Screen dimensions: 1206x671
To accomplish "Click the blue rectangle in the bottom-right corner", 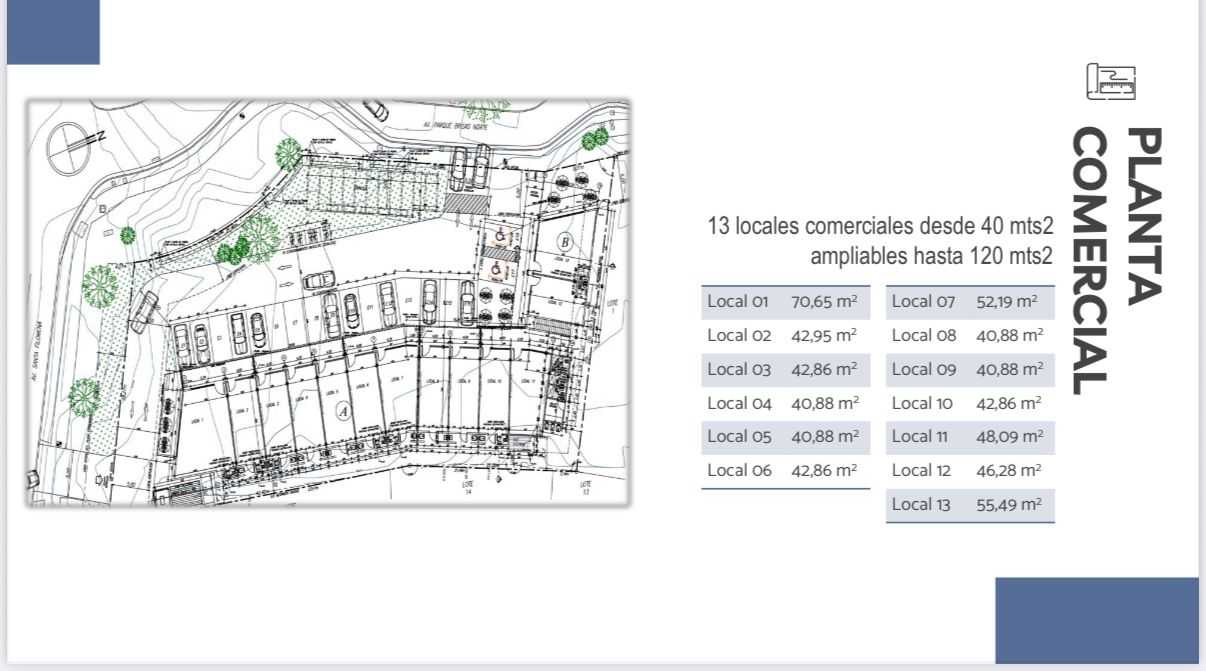I will tap(1096, 620).
